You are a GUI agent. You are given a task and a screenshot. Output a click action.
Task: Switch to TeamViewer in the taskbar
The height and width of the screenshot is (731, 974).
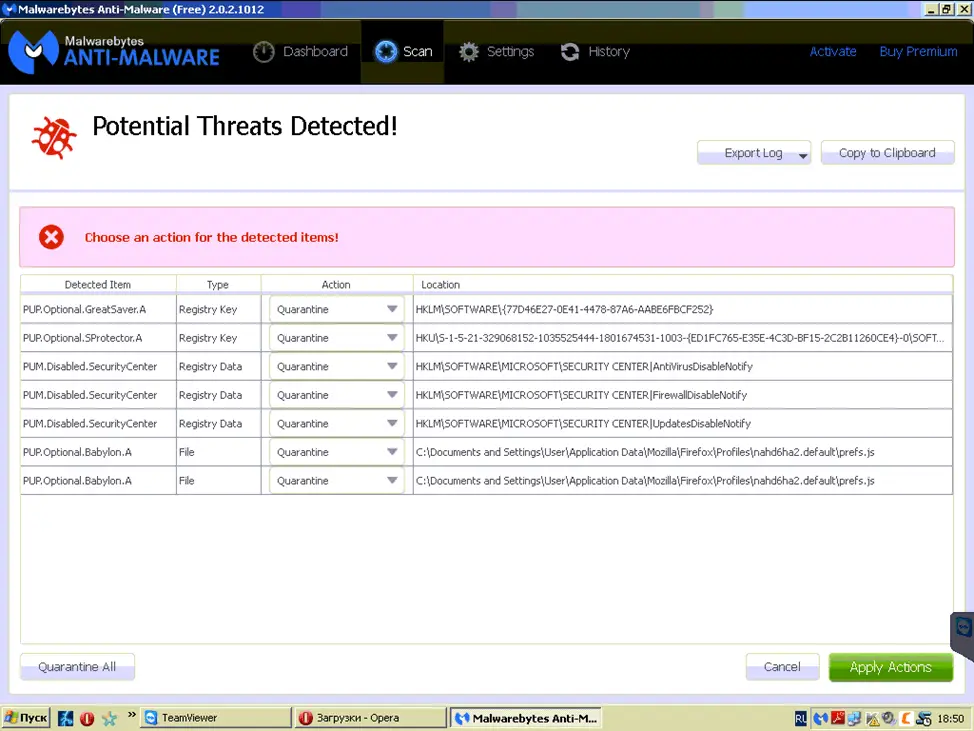point(213,718)
